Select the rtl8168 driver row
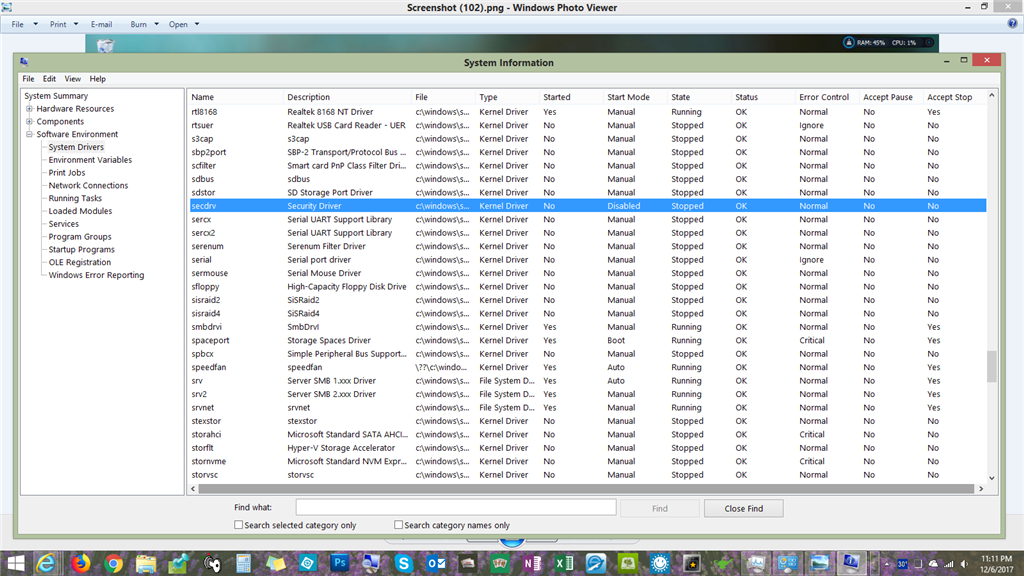This screenshot has height=576, width=1024. pyautogui.click(x=588, y=112)
